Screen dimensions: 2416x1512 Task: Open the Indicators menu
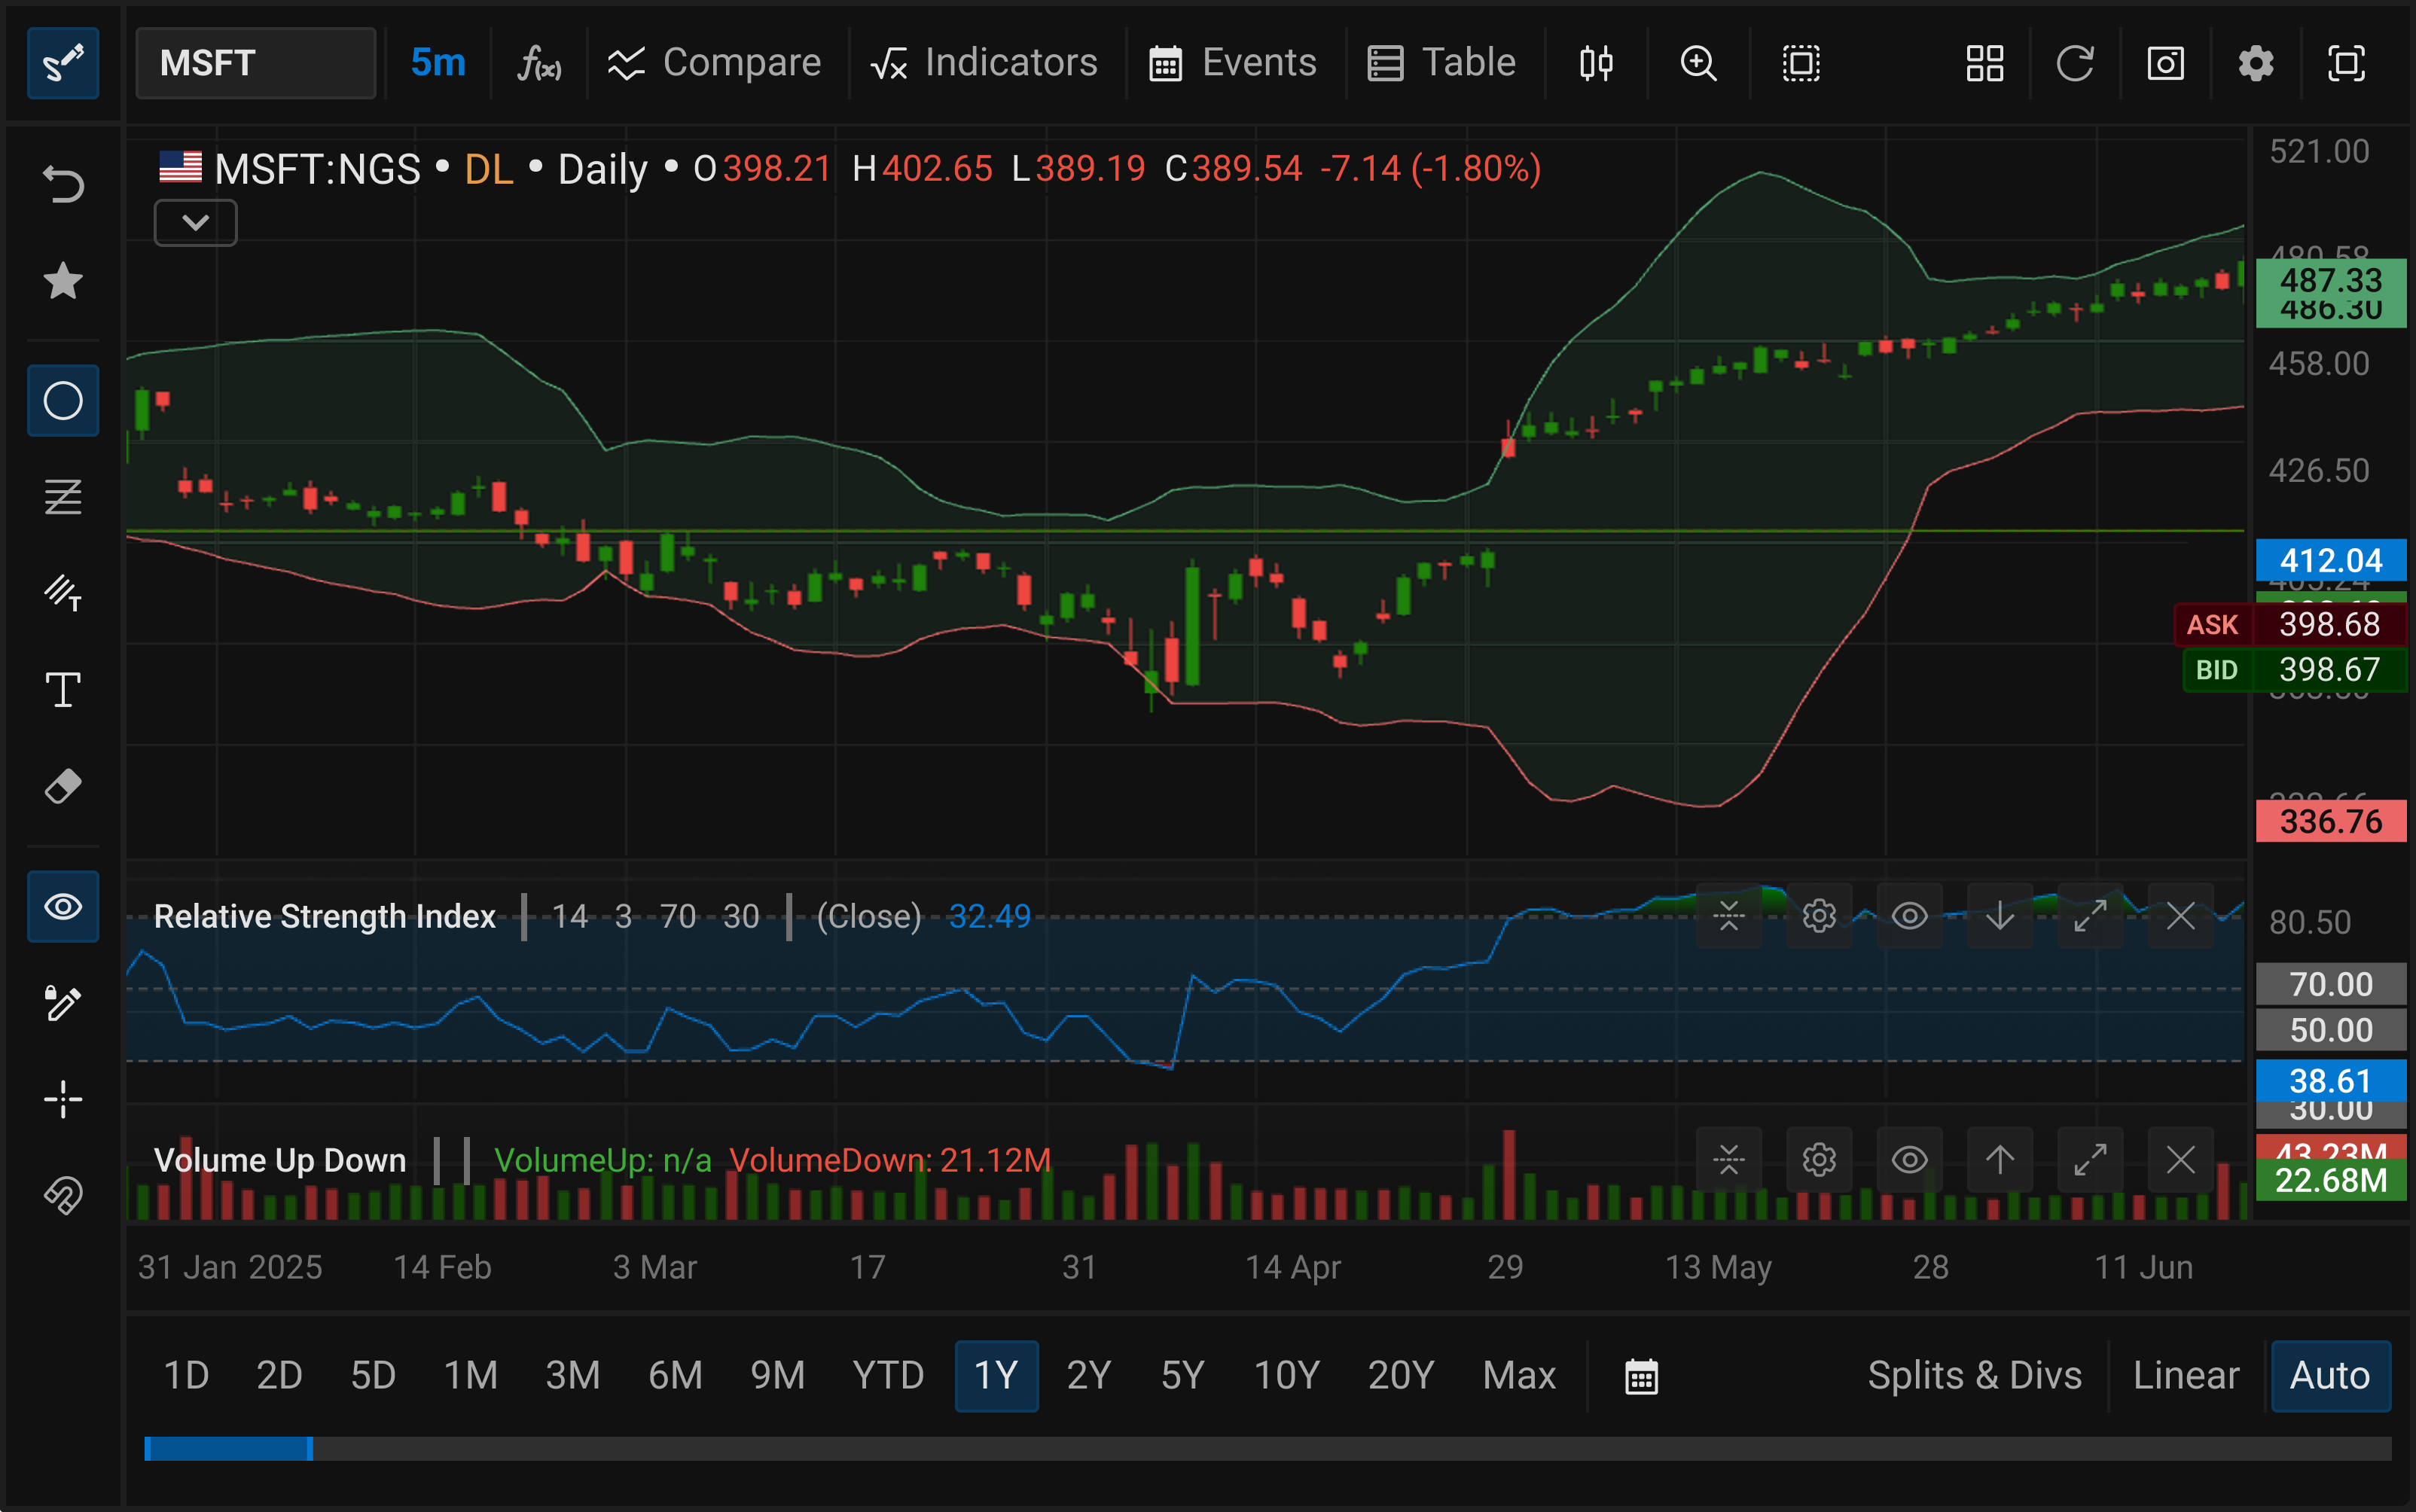coord(984,63)
